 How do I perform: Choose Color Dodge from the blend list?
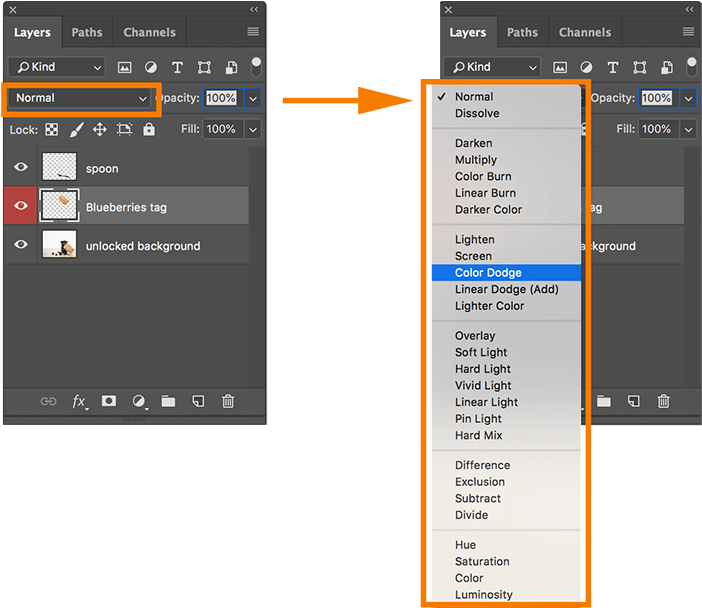click(488, 272)
